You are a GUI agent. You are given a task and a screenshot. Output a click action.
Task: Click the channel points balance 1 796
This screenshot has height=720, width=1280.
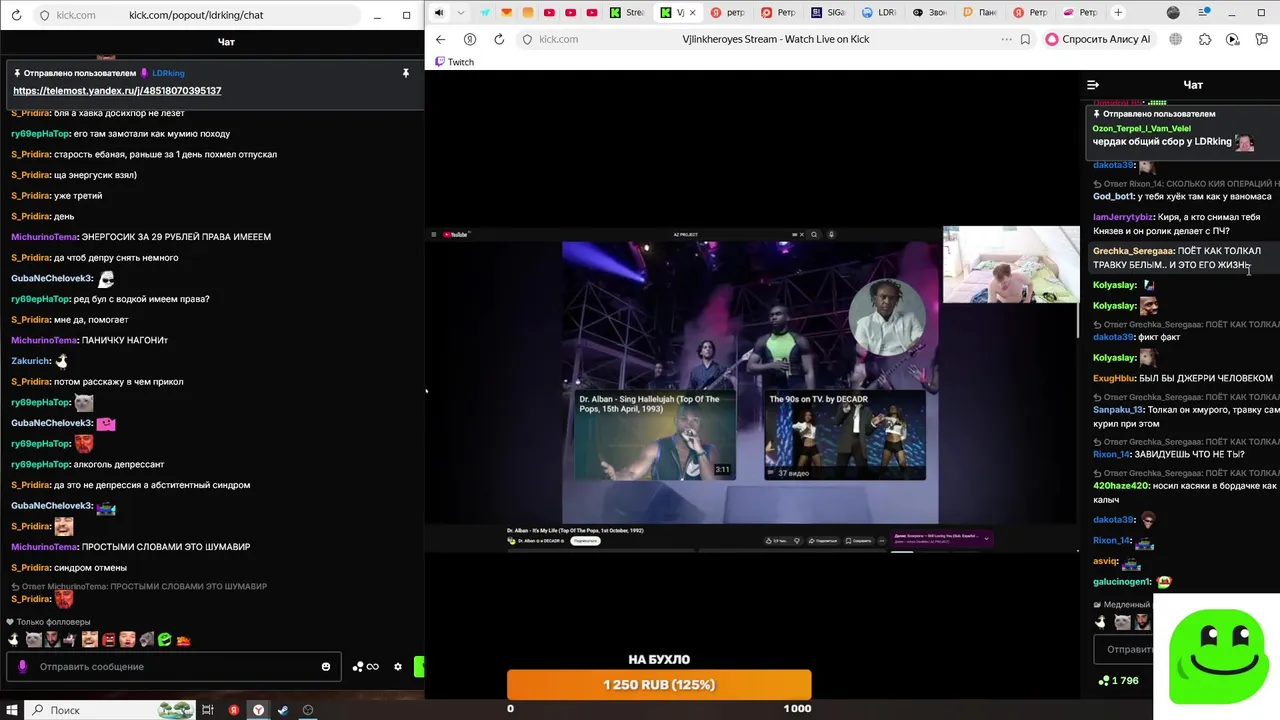[x=1118, y=681]
